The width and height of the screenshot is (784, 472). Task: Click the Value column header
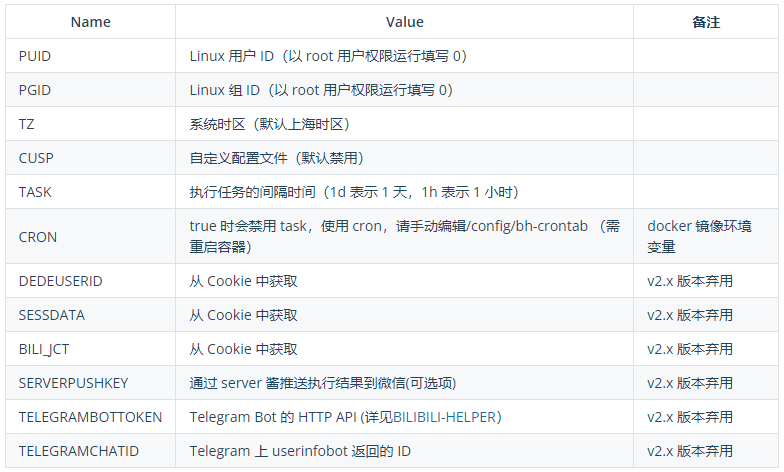click(x=404, y=22)
